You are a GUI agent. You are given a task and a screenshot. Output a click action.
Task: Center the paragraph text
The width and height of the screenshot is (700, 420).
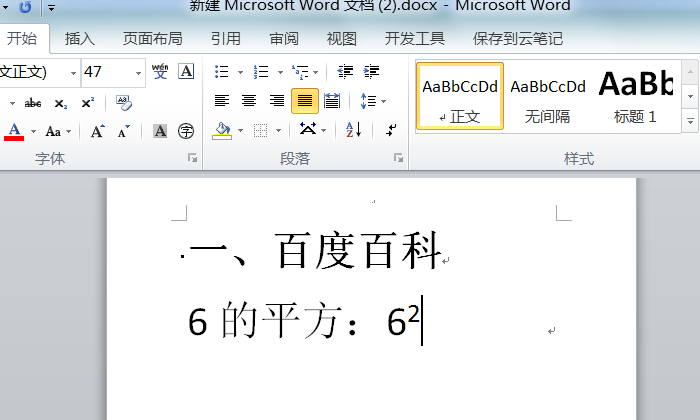[x=249, y=101]
